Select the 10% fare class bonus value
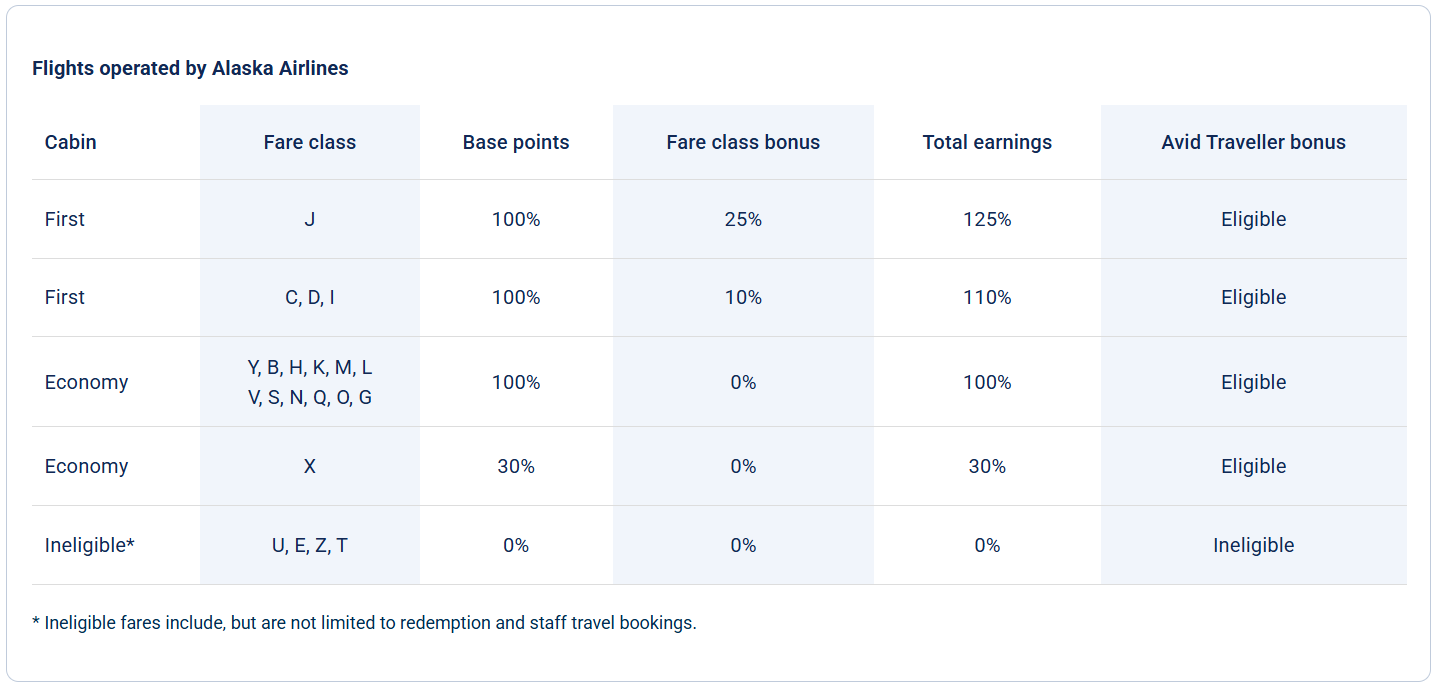This screenshot has height=686, width=1435. 743,297
